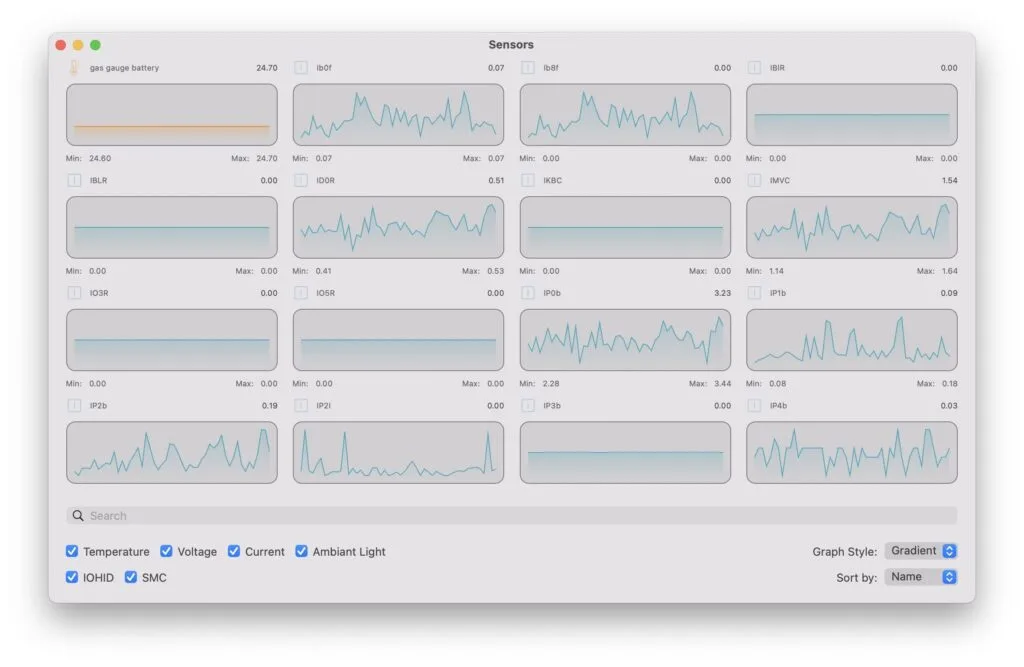1024x667 pixels.
Task: Click the IP2b value 0.19
Action: point(269,406)
